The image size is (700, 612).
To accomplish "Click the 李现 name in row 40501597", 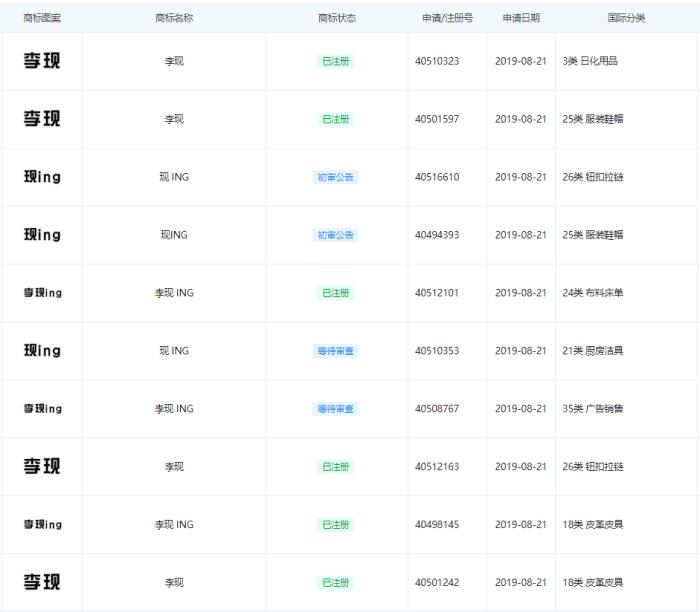I will tap(174, 119).
